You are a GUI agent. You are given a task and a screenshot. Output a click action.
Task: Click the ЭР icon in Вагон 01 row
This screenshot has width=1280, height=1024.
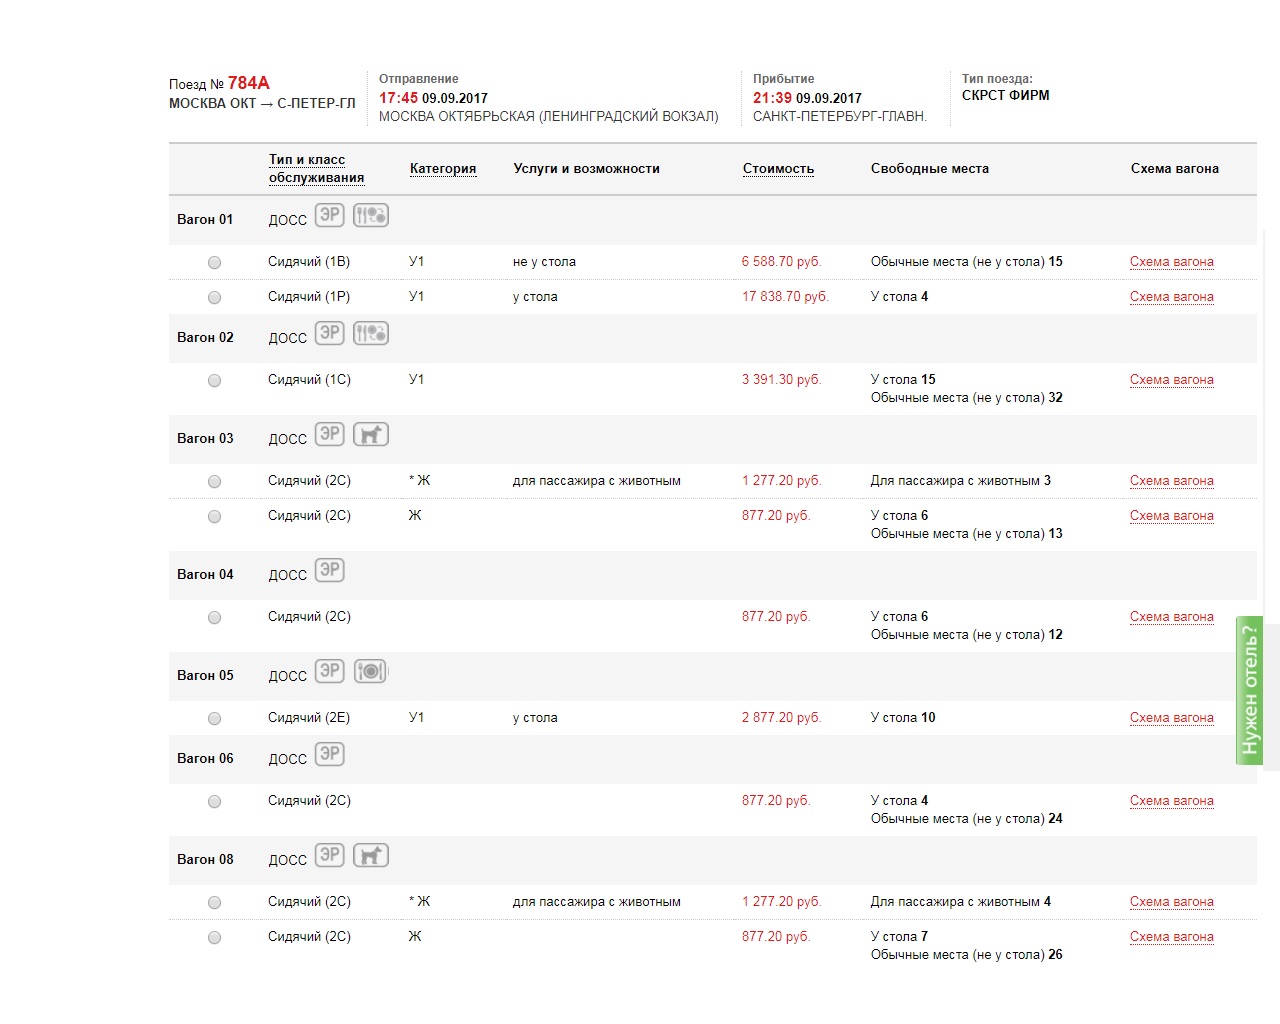coord(330,215)
